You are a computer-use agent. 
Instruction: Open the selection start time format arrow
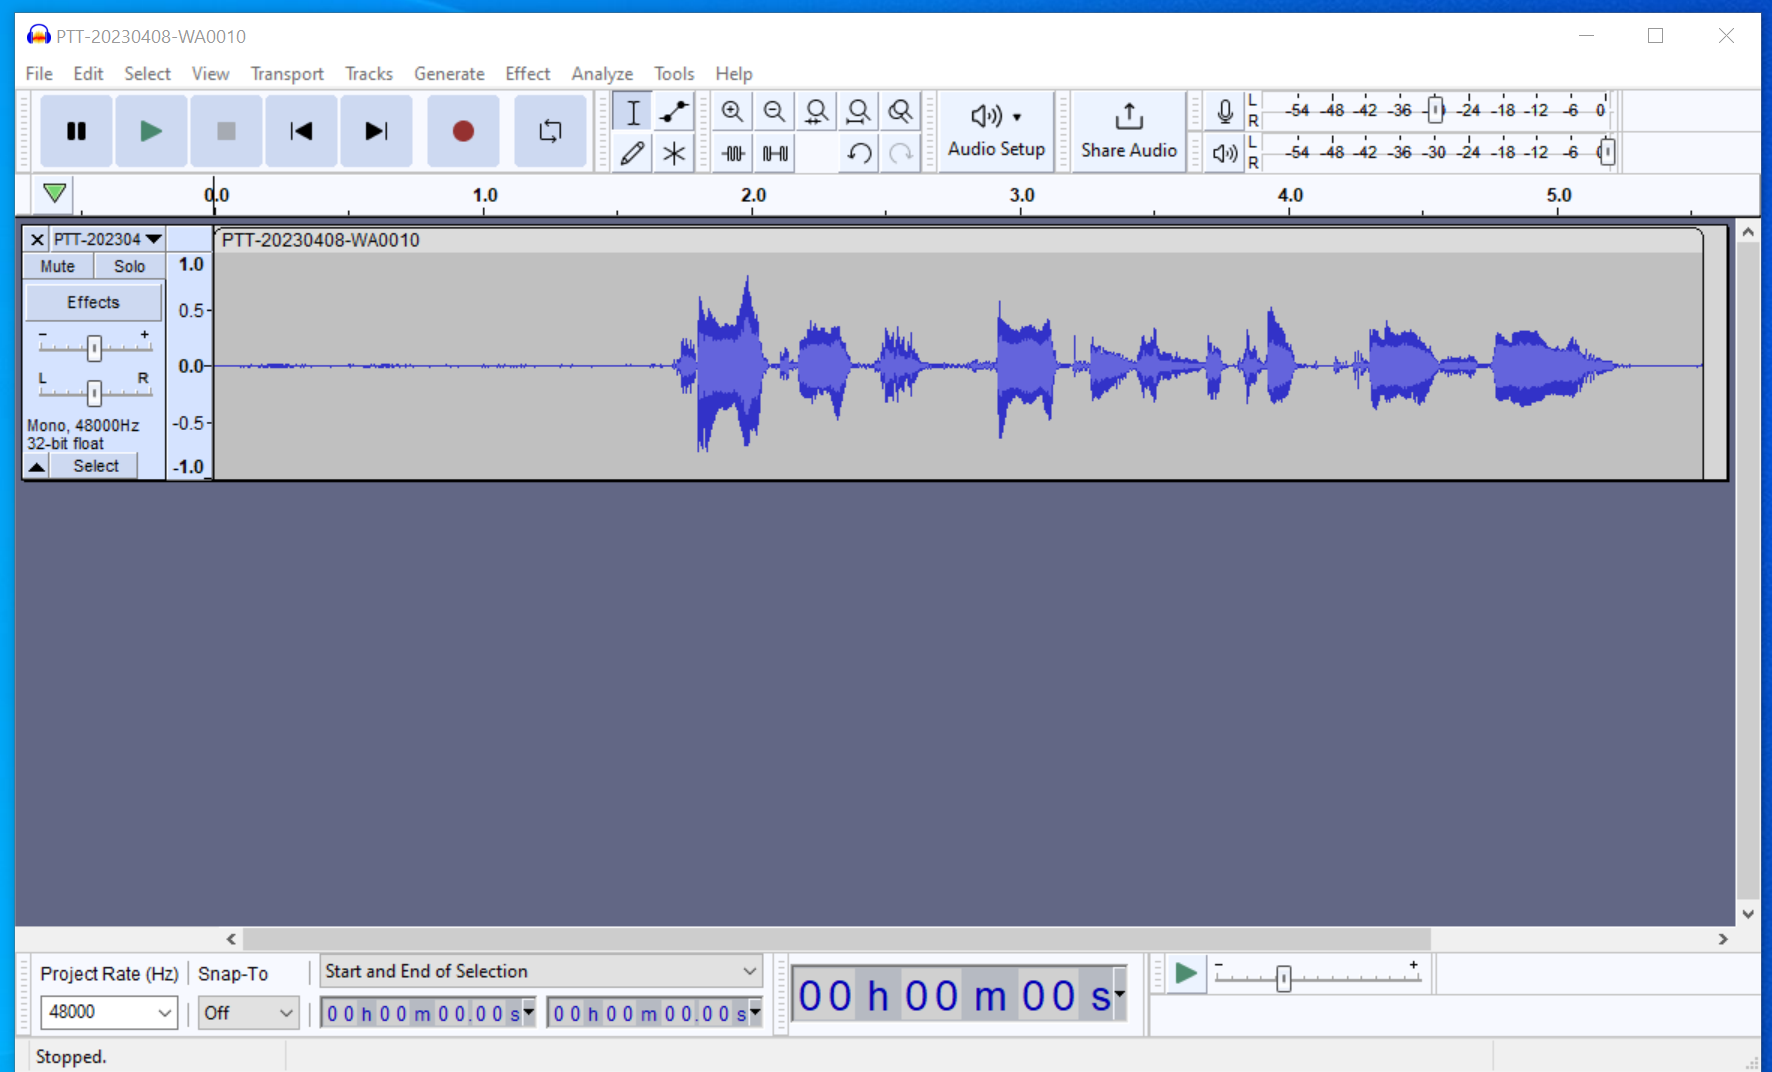(529, 1012)
